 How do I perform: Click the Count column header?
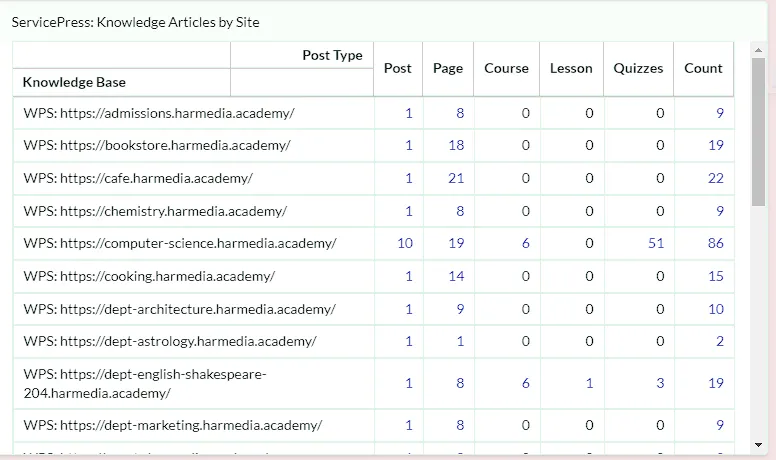[x=703, y=68]
